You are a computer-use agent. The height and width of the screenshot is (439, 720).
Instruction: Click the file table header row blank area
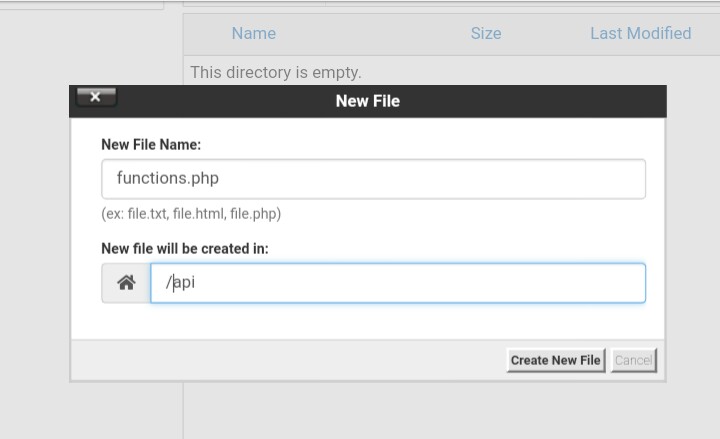[x=370, y=33]
